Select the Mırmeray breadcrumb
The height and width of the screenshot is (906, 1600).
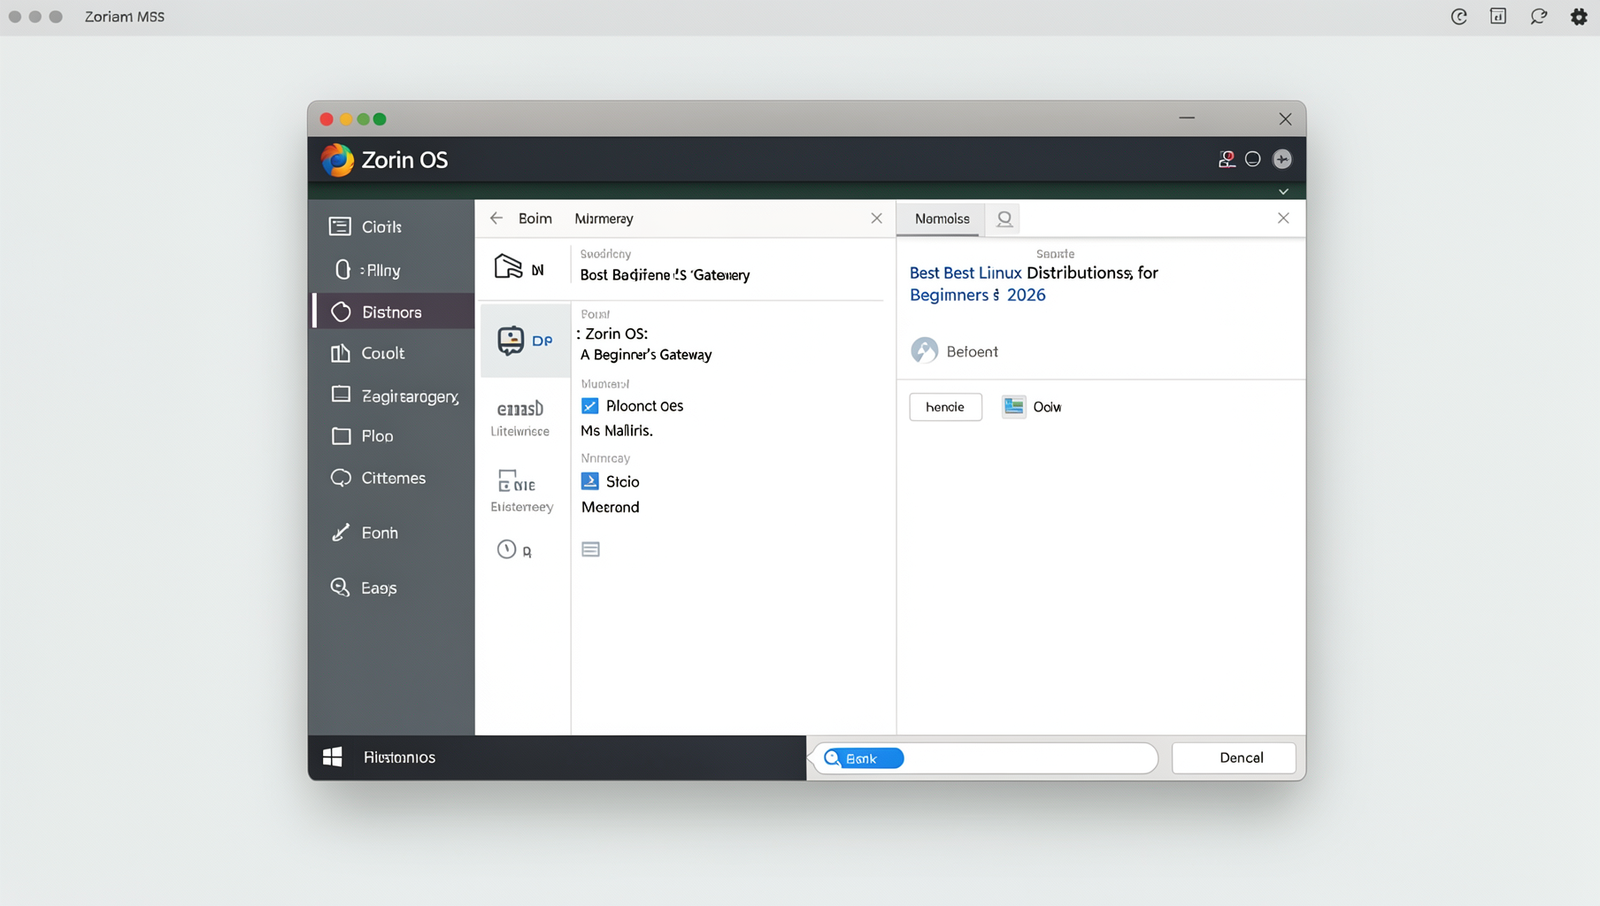[604, 218]
